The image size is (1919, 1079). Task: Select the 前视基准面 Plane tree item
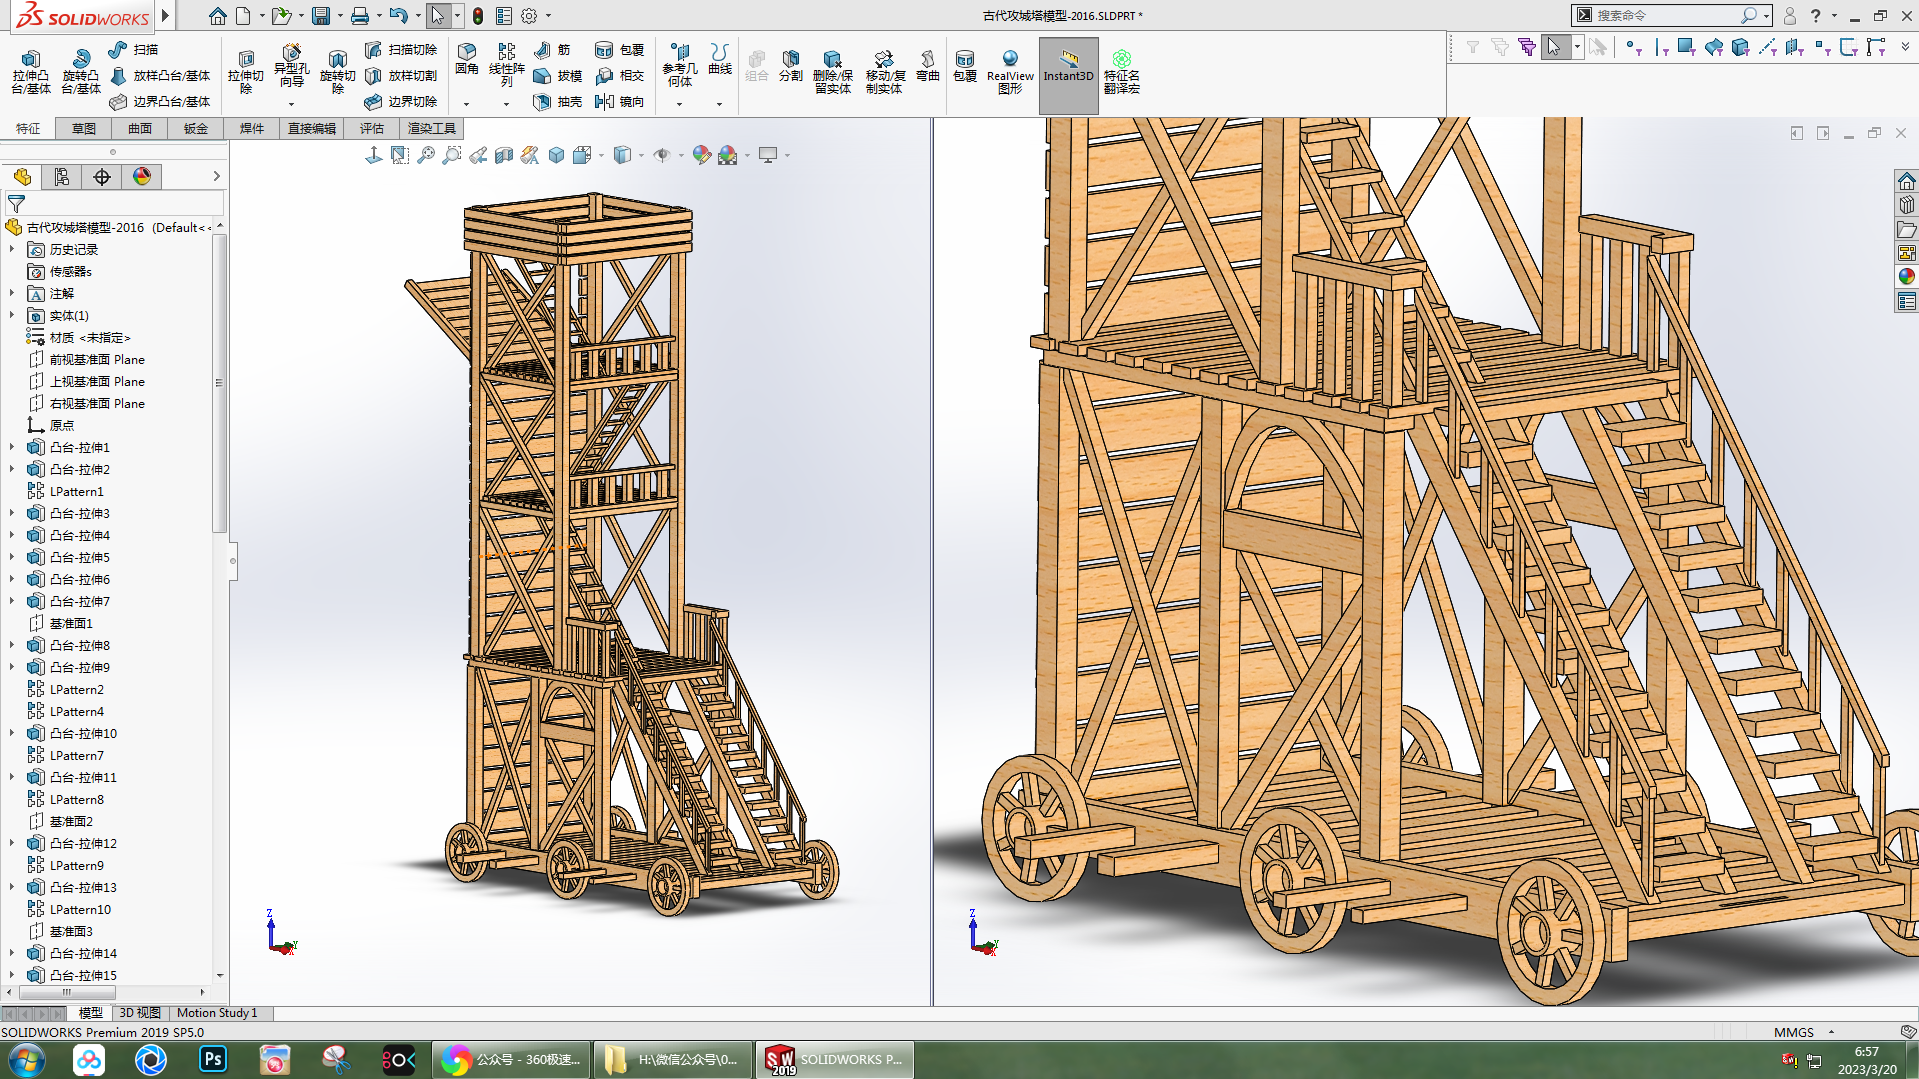86,359
